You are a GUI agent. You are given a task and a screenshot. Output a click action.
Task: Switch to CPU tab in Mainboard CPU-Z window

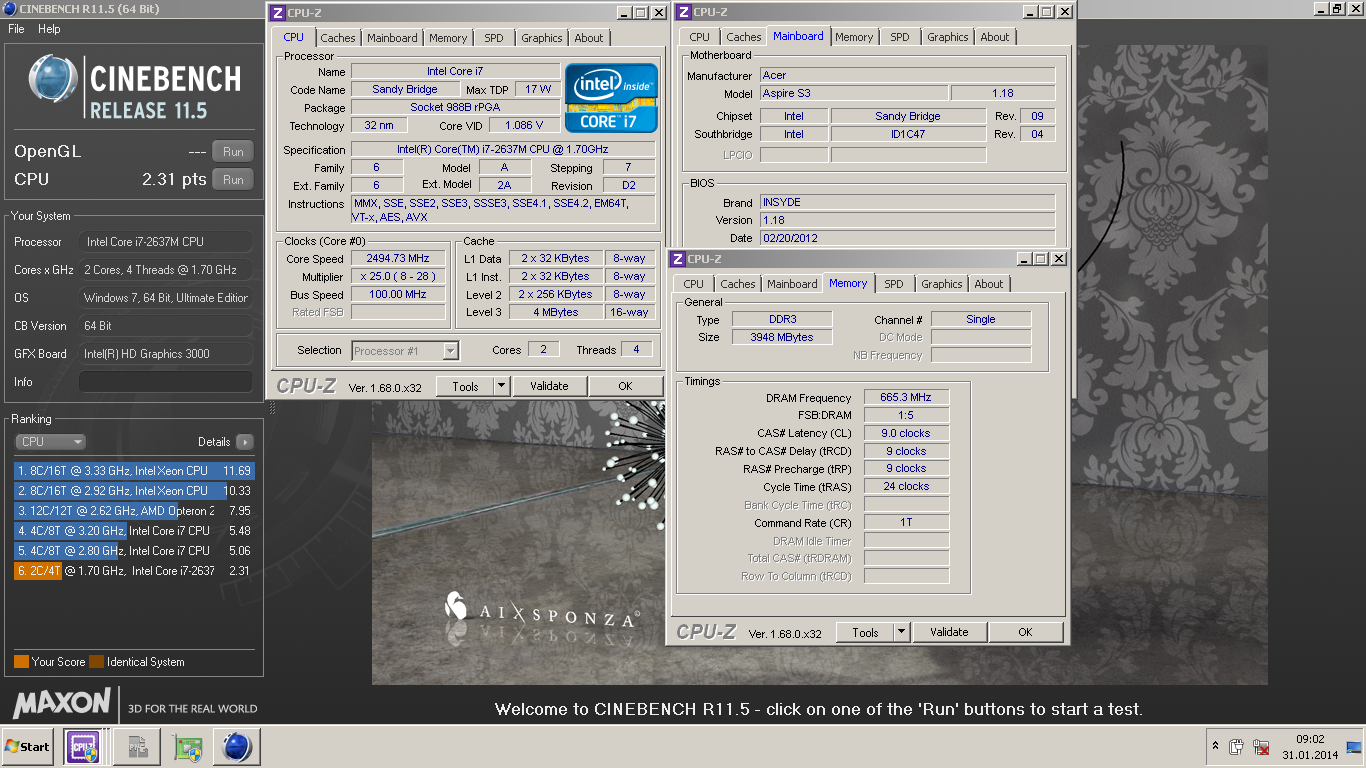[699, 37]
